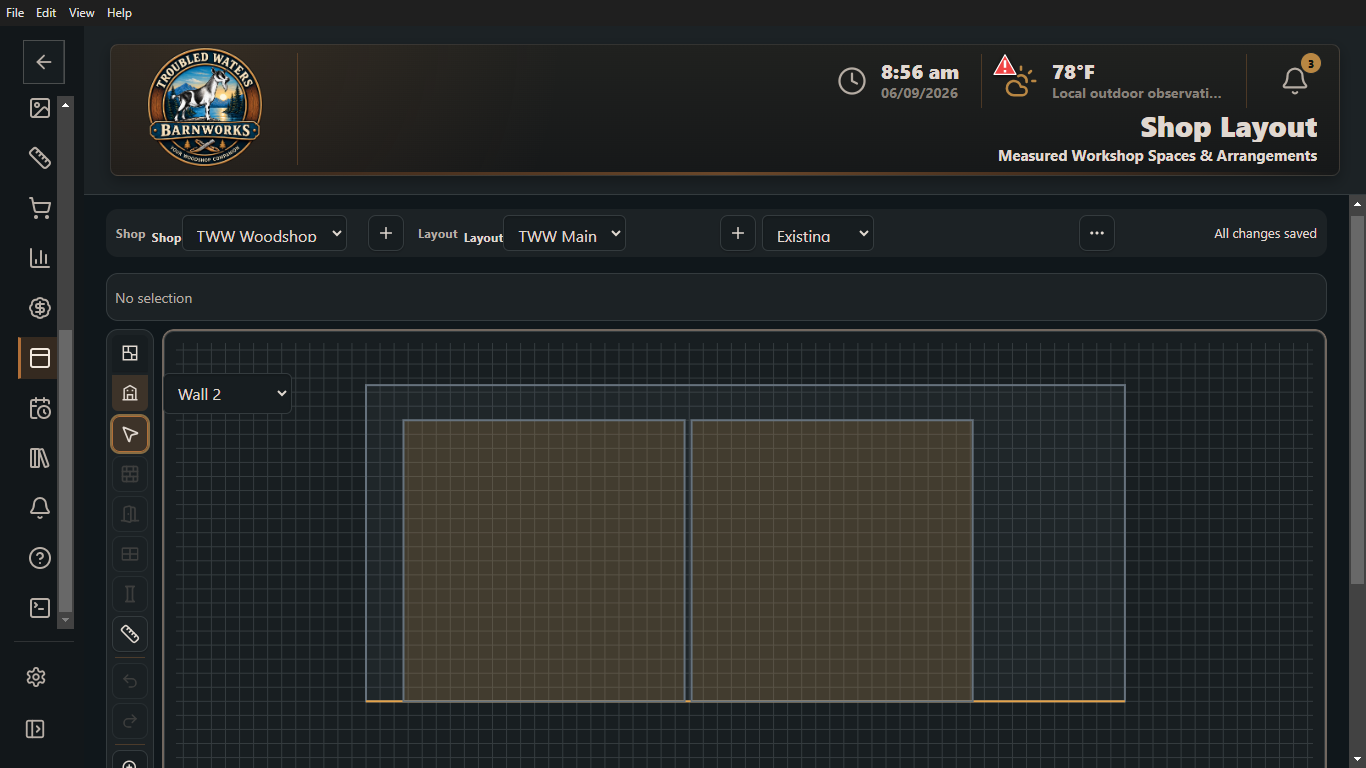The height and width of the screenshot is (768, 1366).
Task: Open the File menu
Action: coord(15,13)
